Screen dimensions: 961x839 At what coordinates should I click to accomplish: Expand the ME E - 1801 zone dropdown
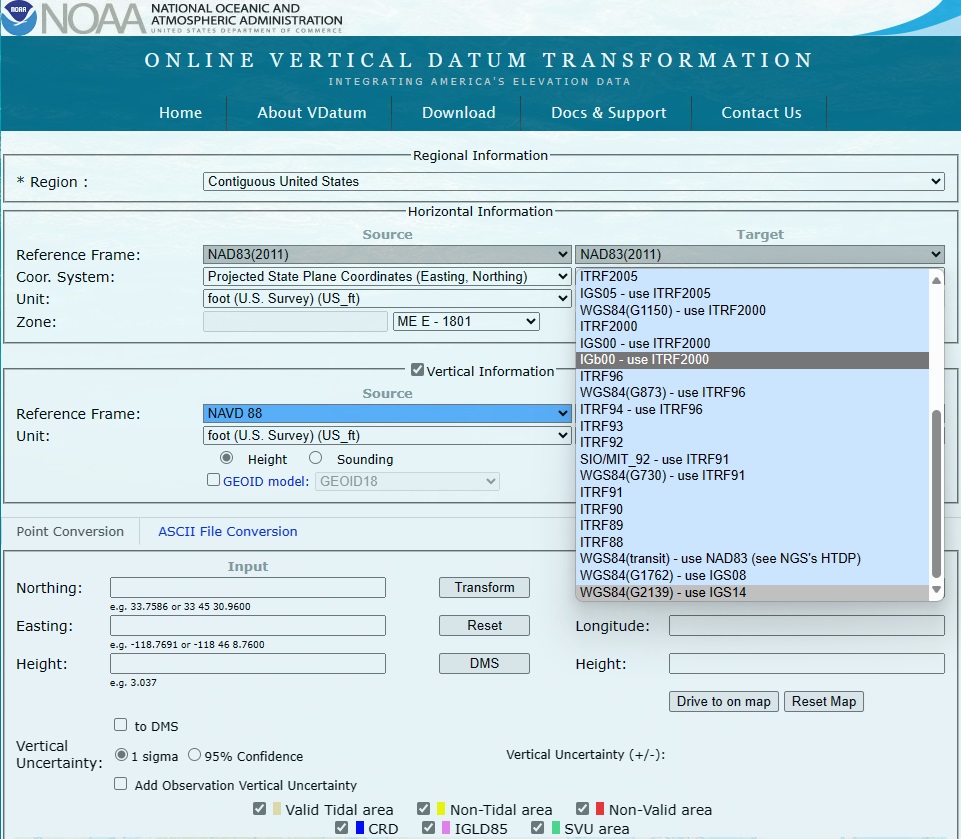click(466, 321)
